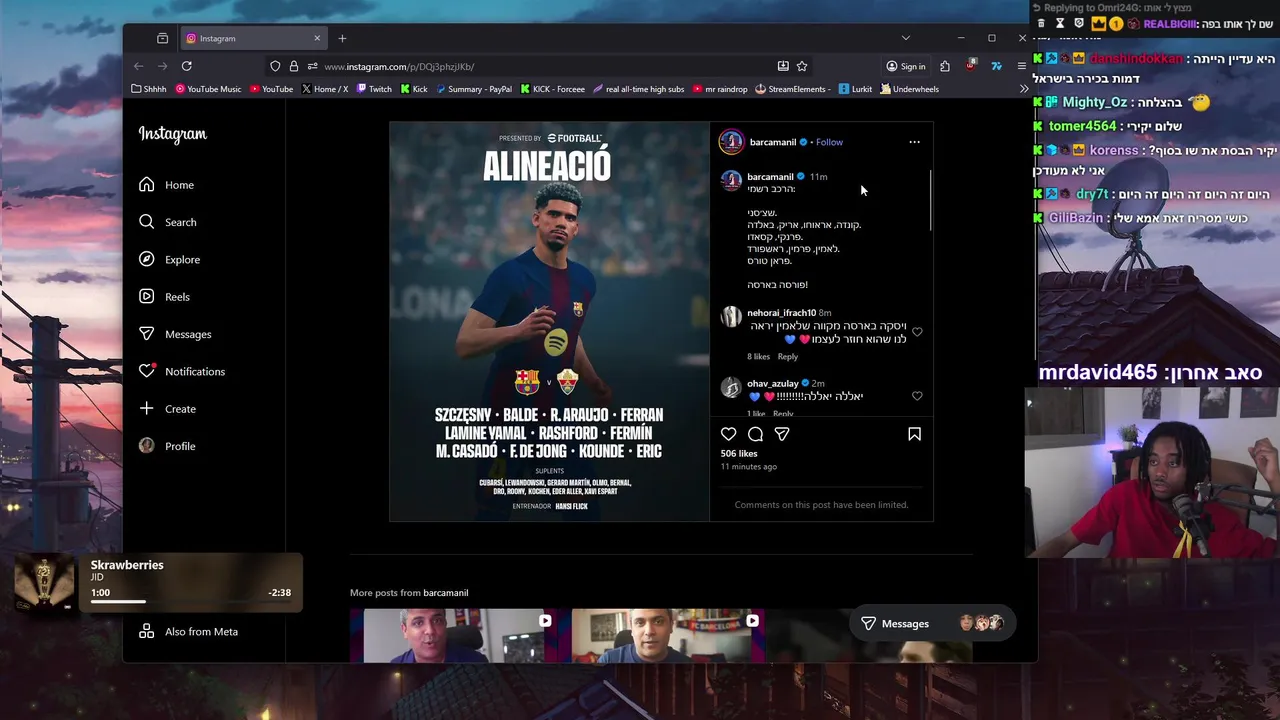
Task: Click Also from Meta link
Action: (188, 631)
